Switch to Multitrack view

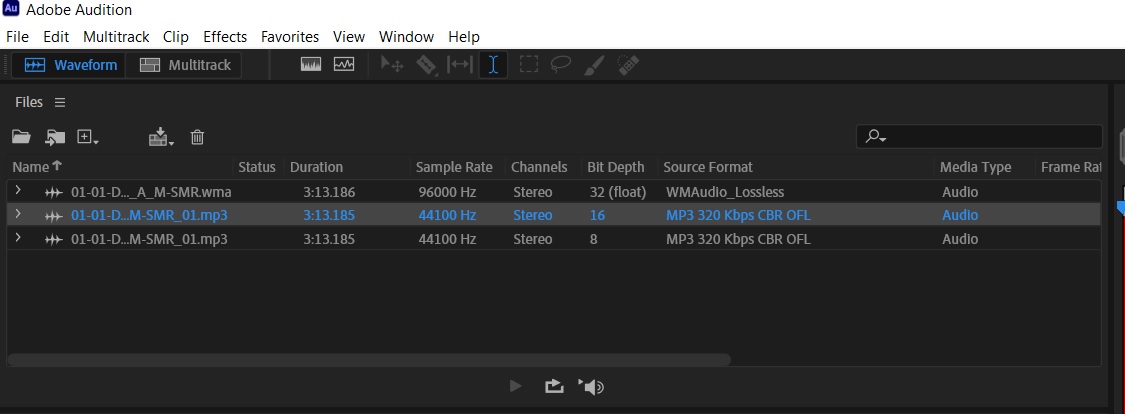(185, 65)
